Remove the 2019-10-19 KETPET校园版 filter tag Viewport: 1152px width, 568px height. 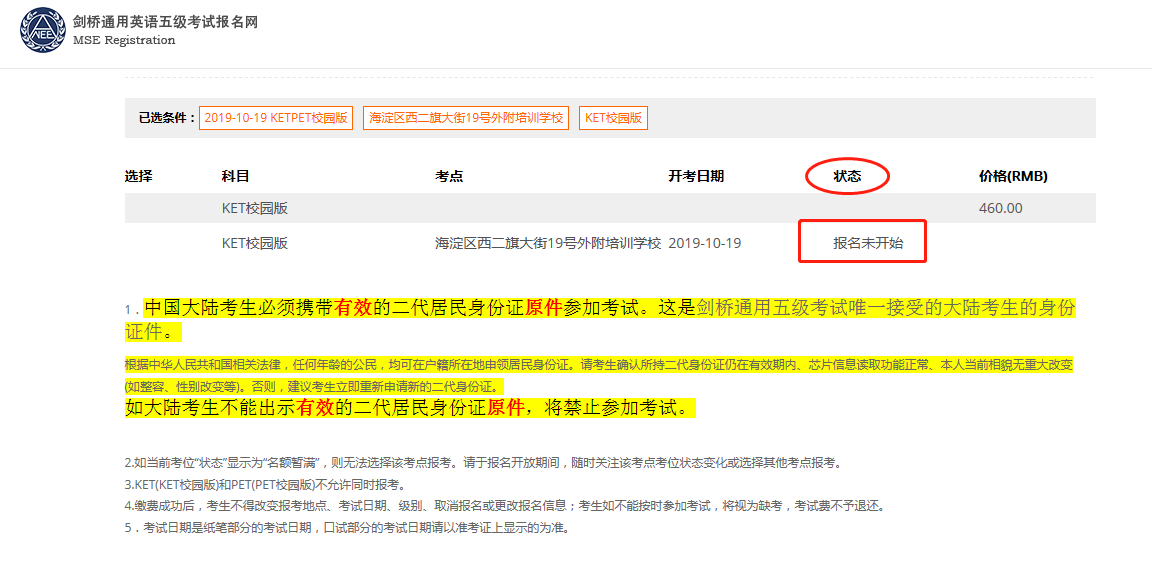[x=276, y=118]
